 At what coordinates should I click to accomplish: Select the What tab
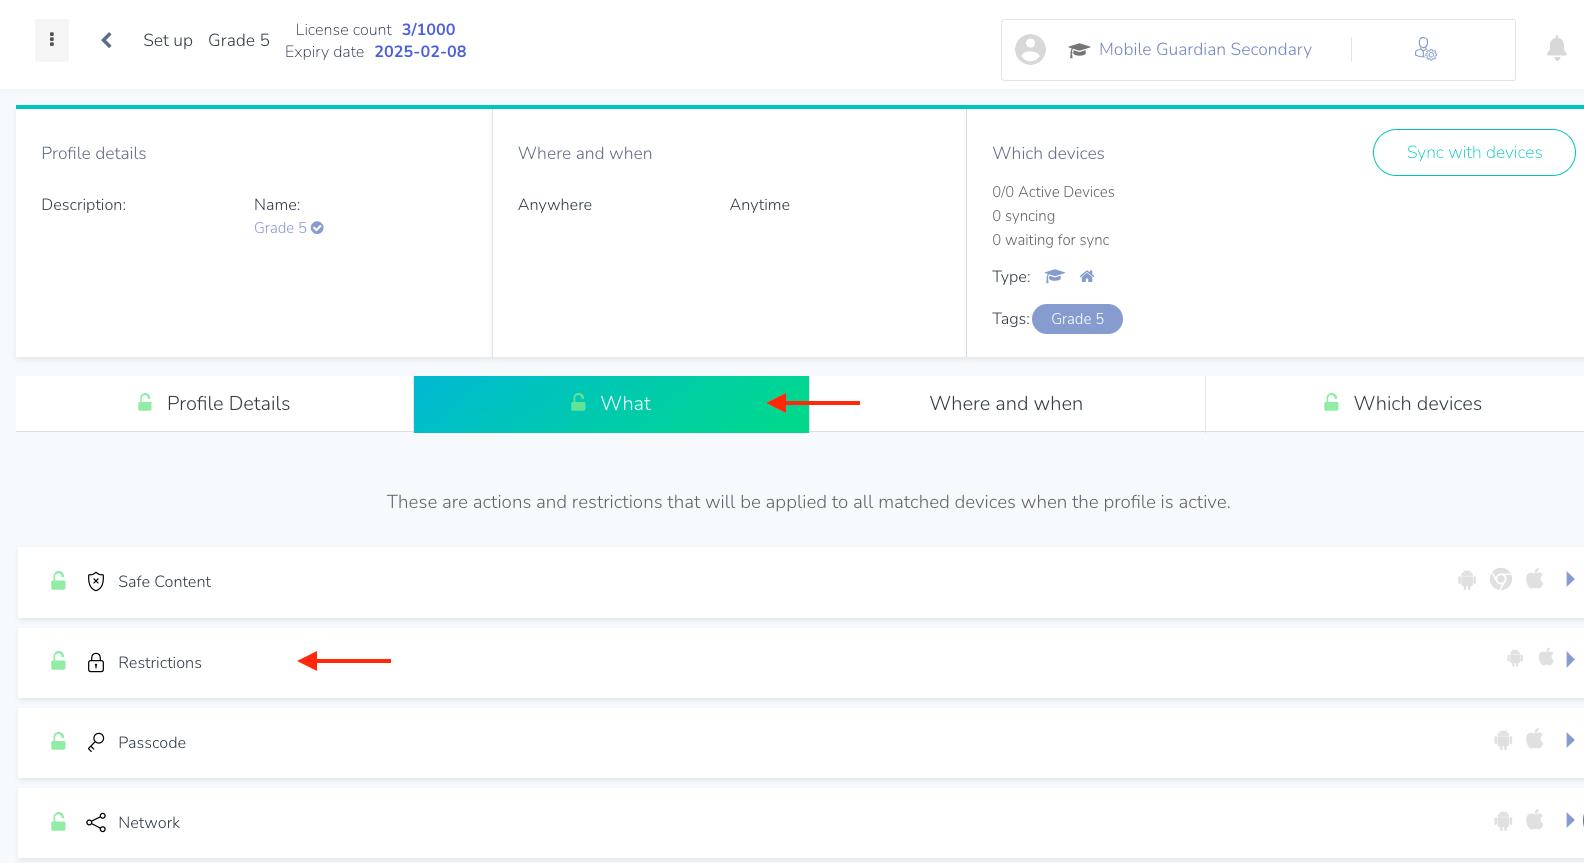(x=611, y=404)
